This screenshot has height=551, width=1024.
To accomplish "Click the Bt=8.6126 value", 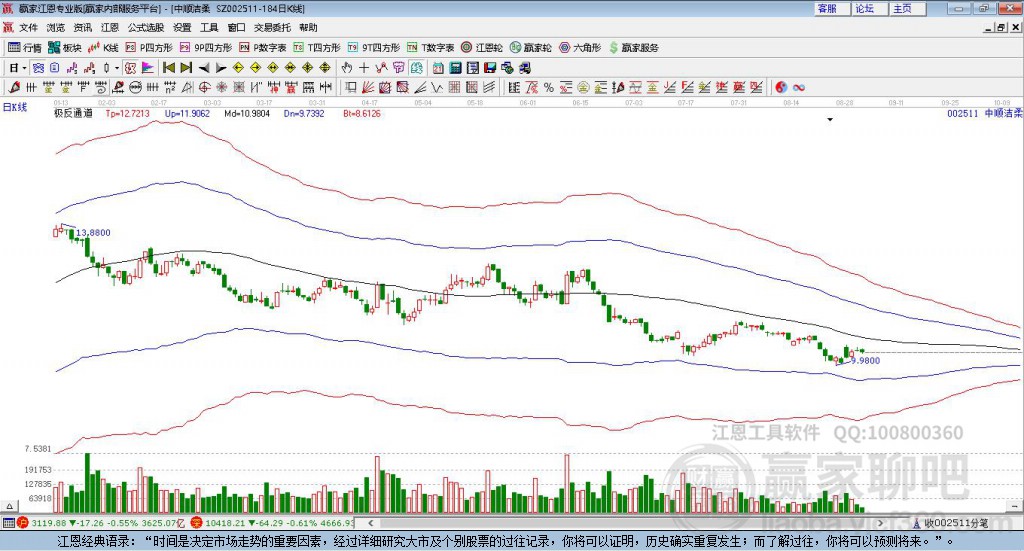I will (361, 113).
